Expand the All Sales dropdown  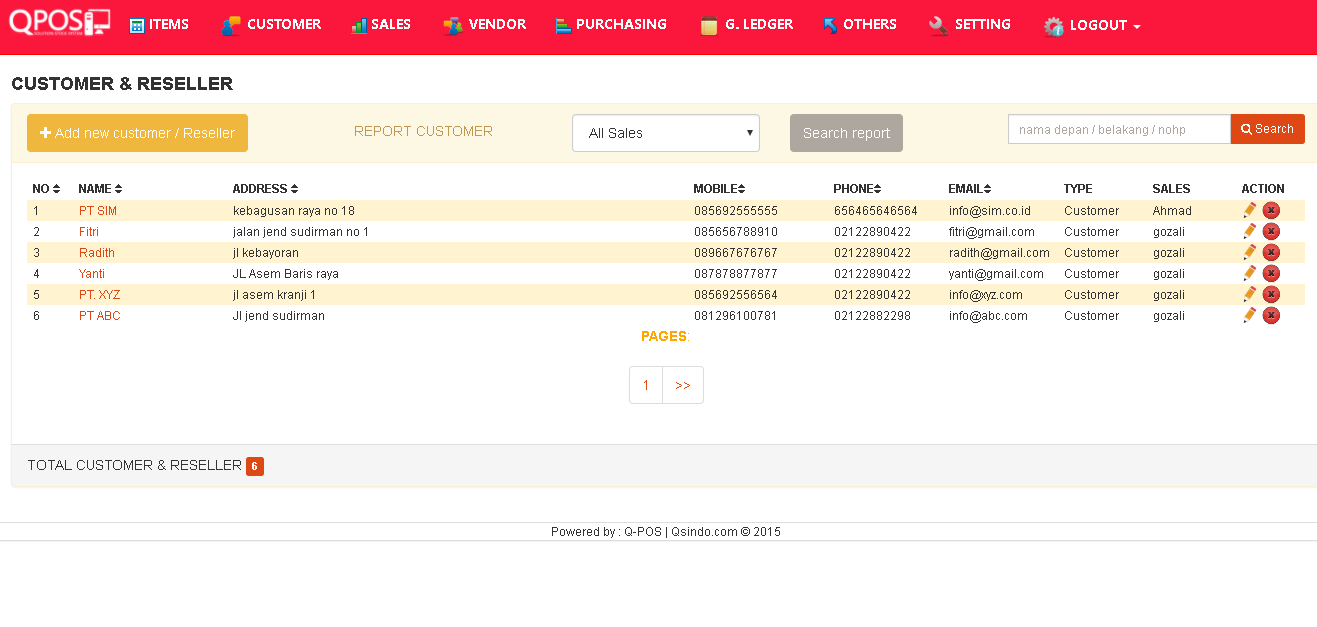coord(665,133)
